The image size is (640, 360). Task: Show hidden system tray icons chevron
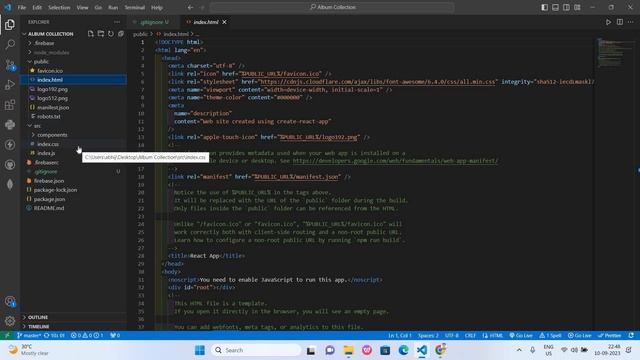pyautogui.click(x=519, y=350)
